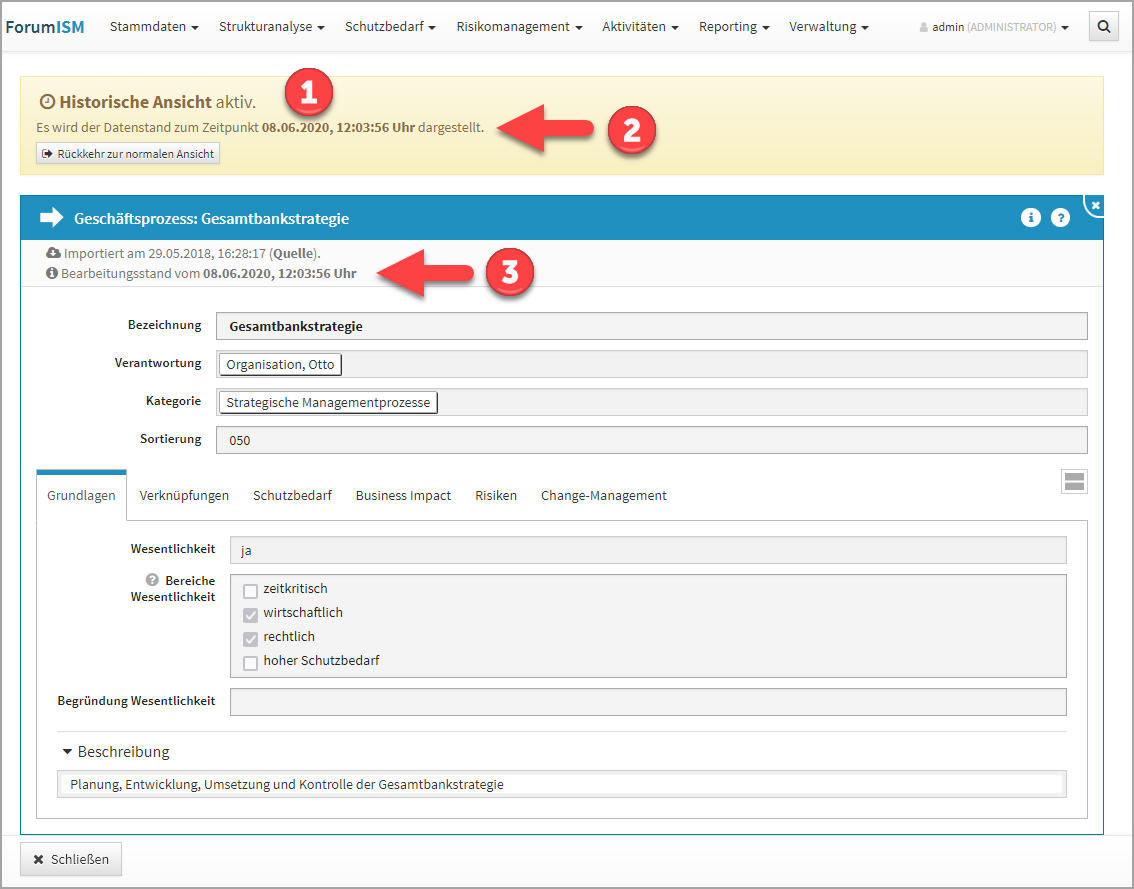
Task: Toggle the hoher Schutzbedarf checkbox
Action: point(250,662)
